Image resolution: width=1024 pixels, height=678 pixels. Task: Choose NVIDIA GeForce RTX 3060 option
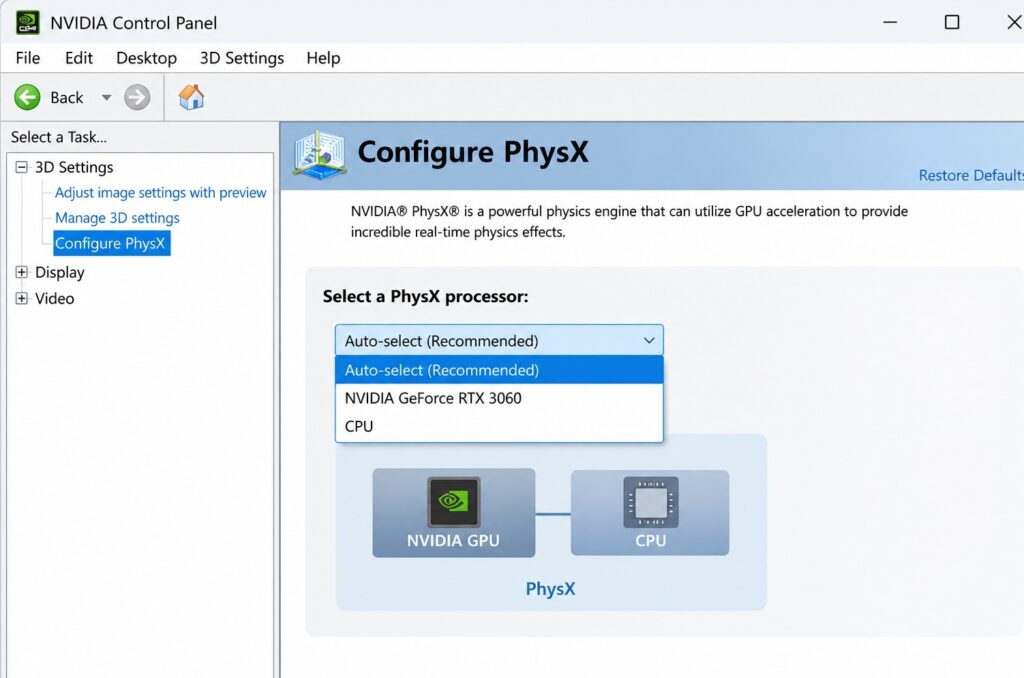(x=499, y=398)
